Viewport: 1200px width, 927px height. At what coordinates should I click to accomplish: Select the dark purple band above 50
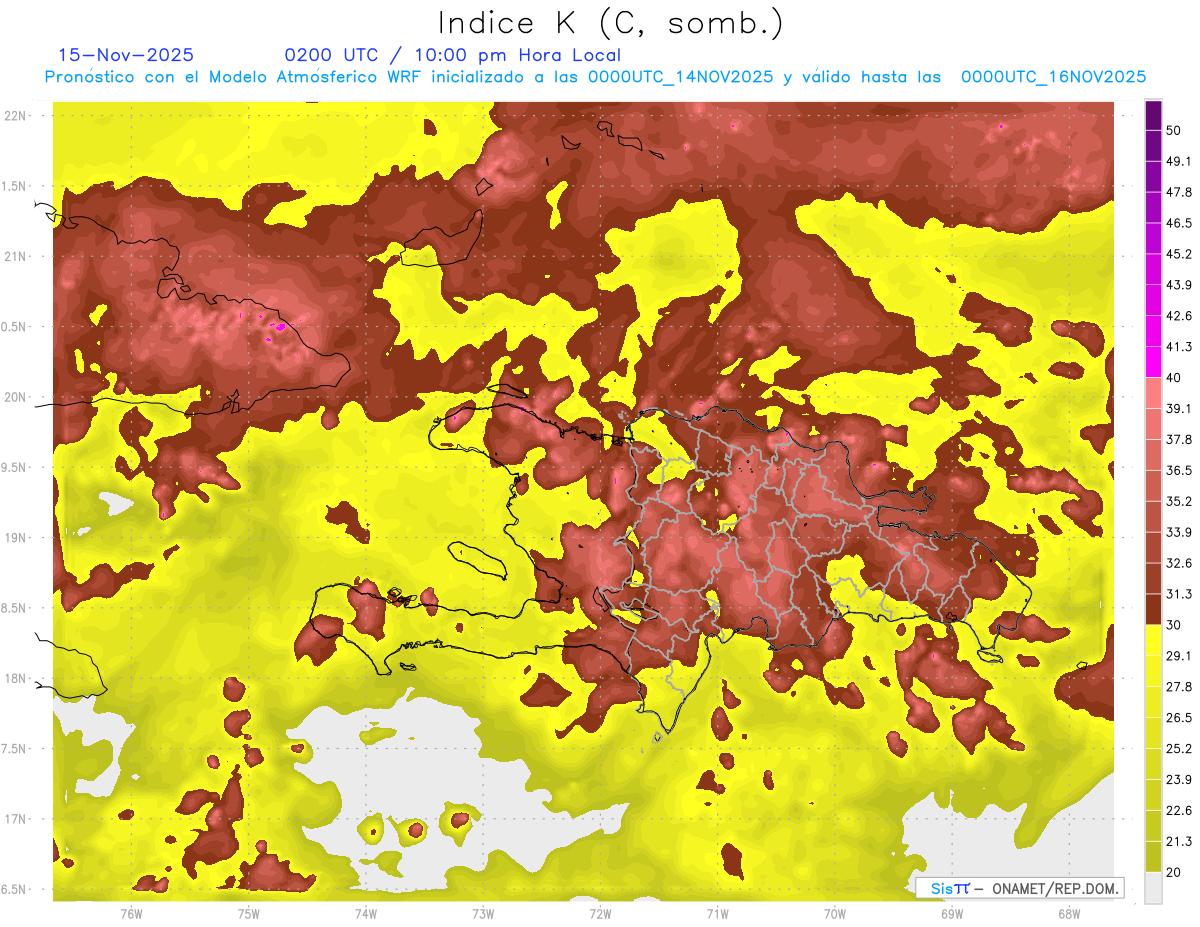(1153, 116)
